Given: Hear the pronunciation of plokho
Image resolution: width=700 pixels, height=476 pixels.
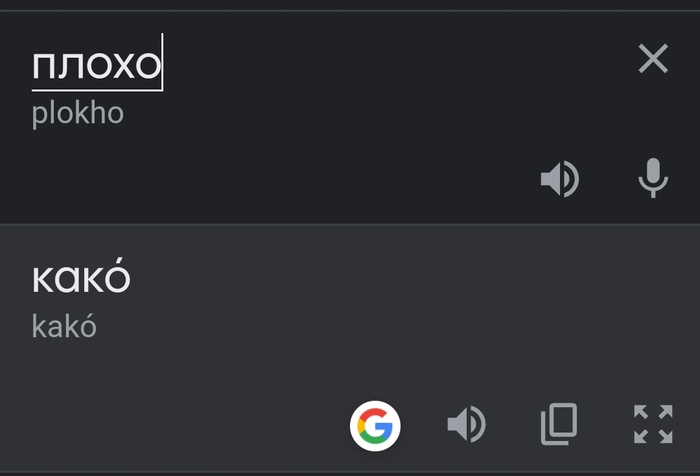Looking at the screenshot, I should [560, 180].
